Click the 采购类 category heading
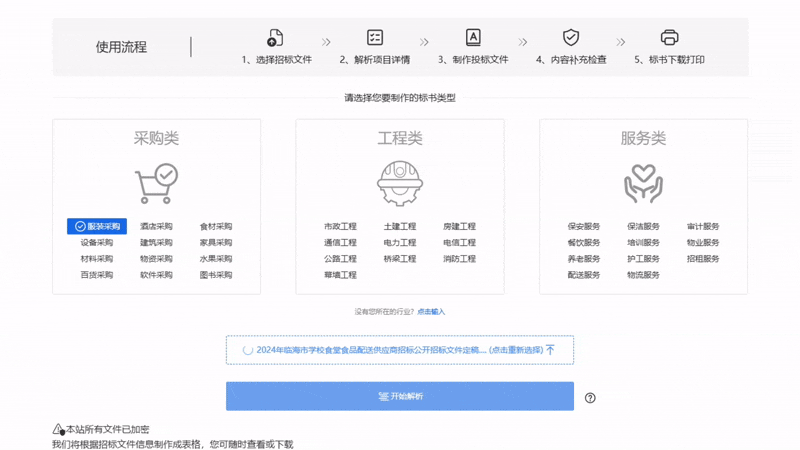Image resolution: width=800 pixels, height=450 pixels. pyautogui.click(x=156, y=138)
